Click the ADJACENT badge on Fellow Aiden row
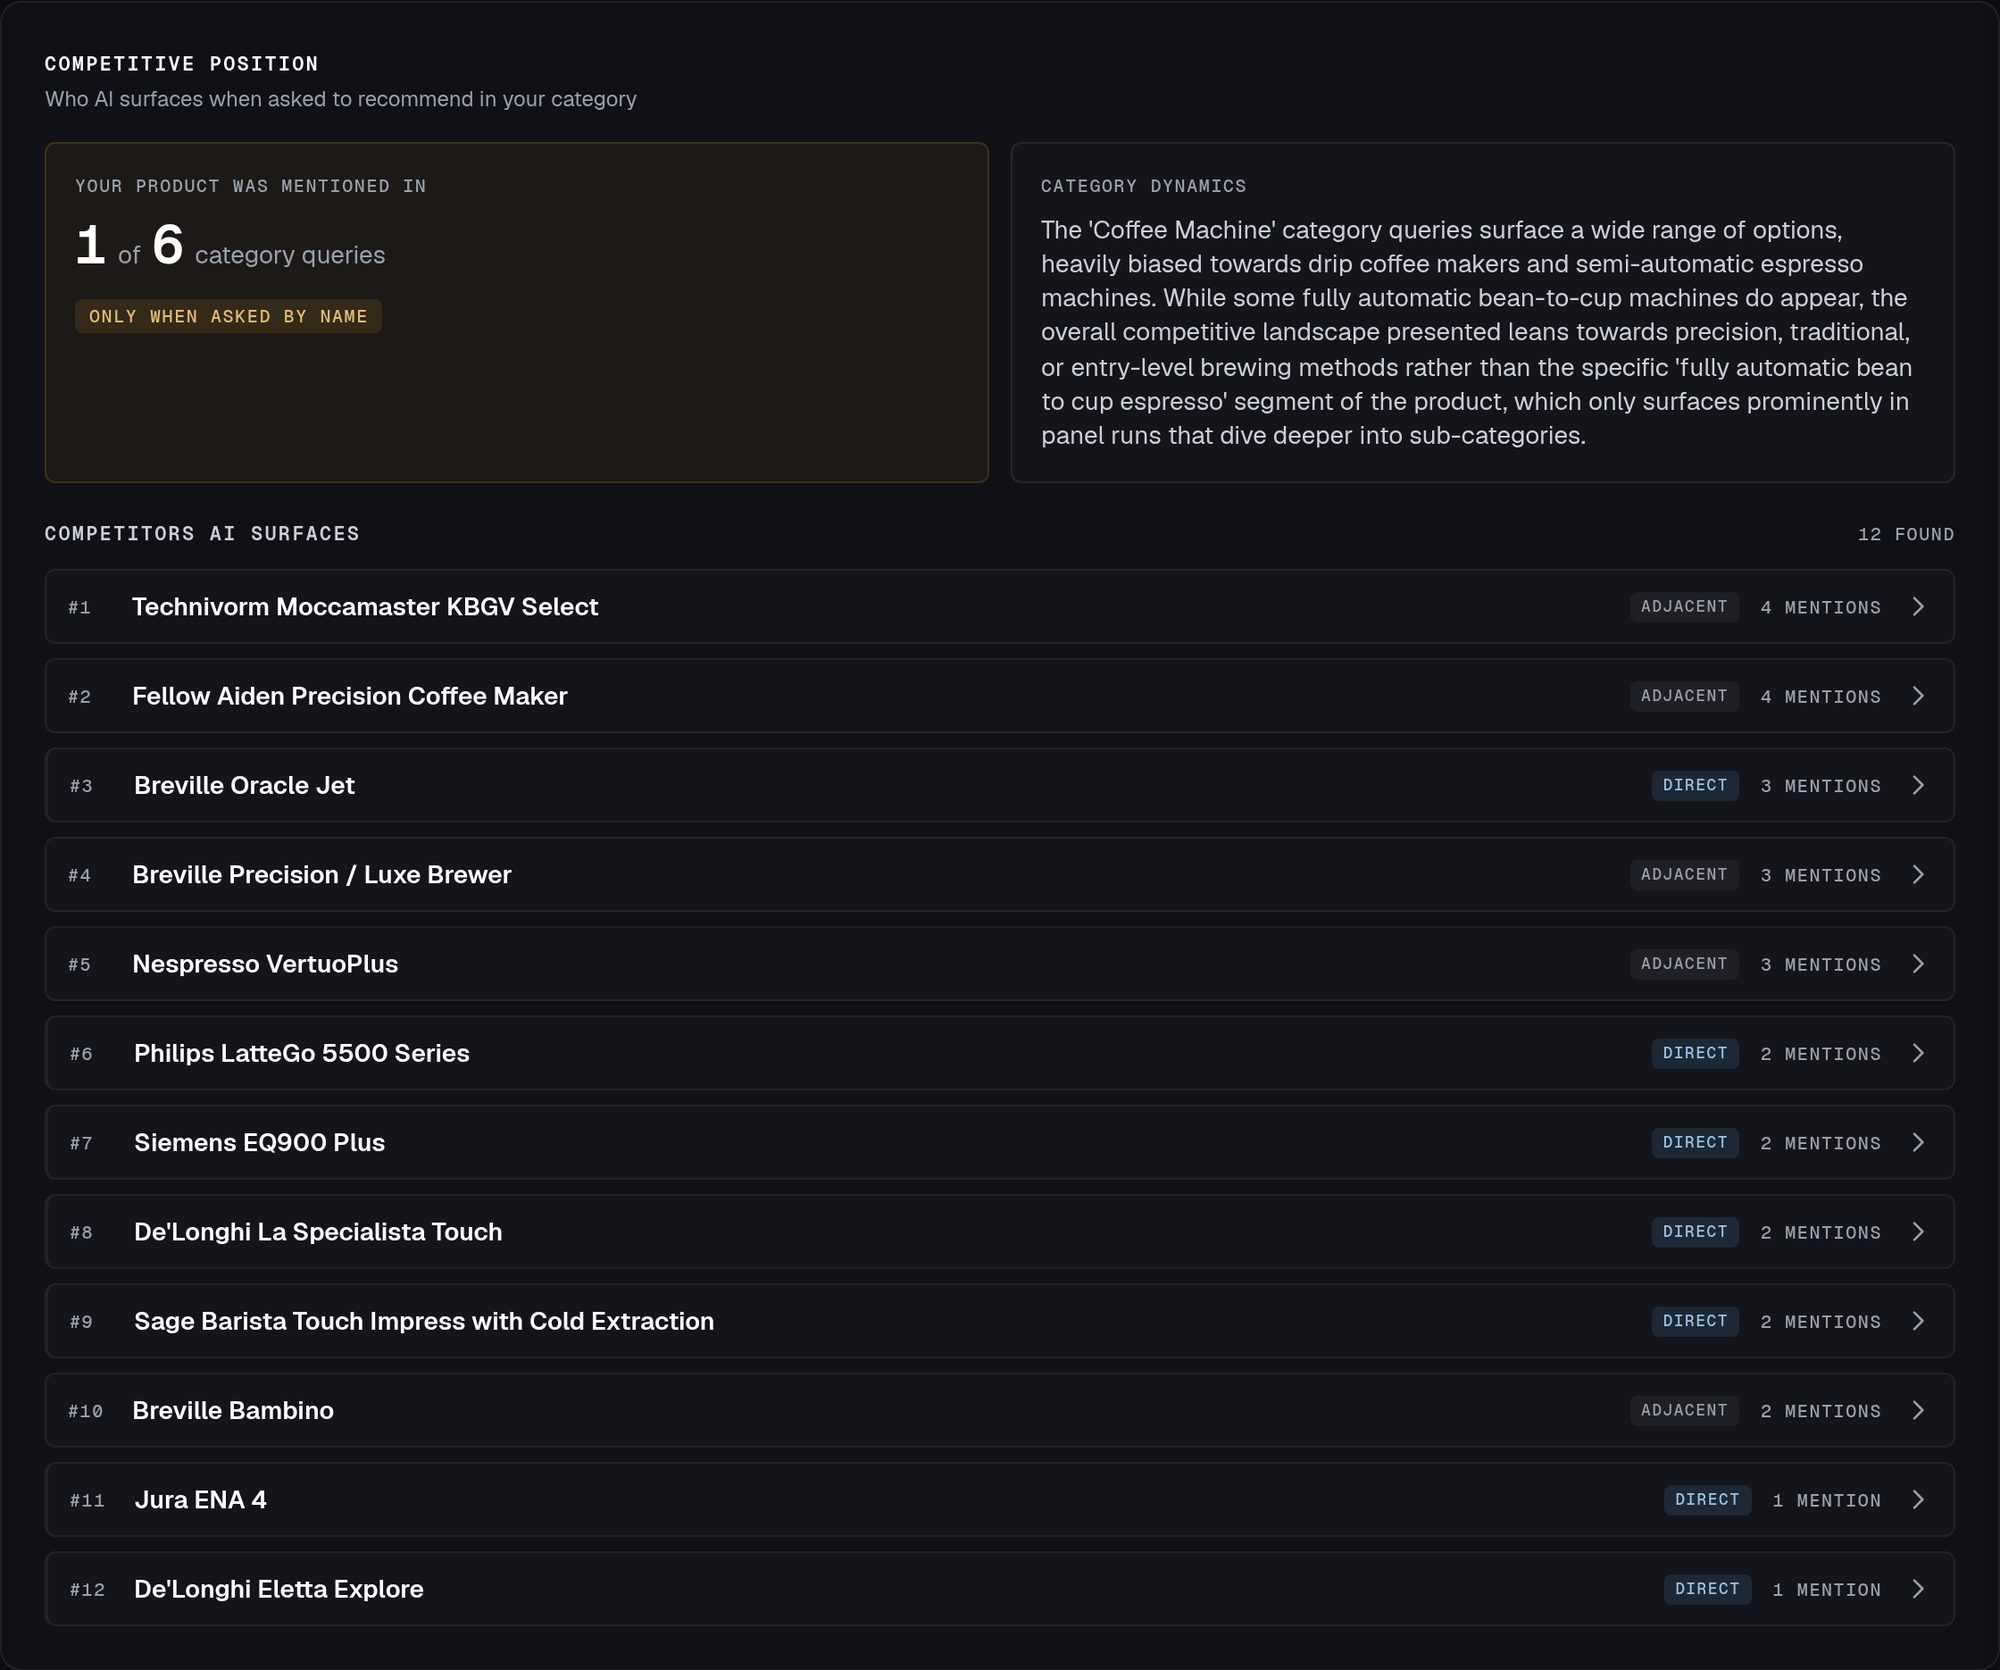The width and height of the screenshot is (2000, 1670). 1684,696
